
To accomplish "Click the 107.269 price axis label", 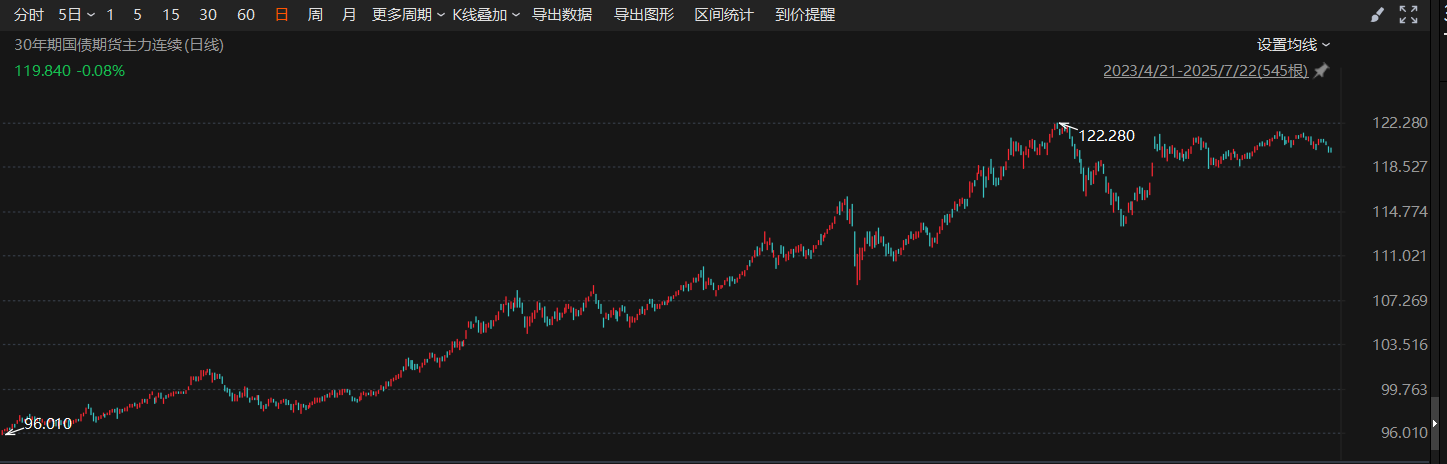I will click(x=1400, y=300).
